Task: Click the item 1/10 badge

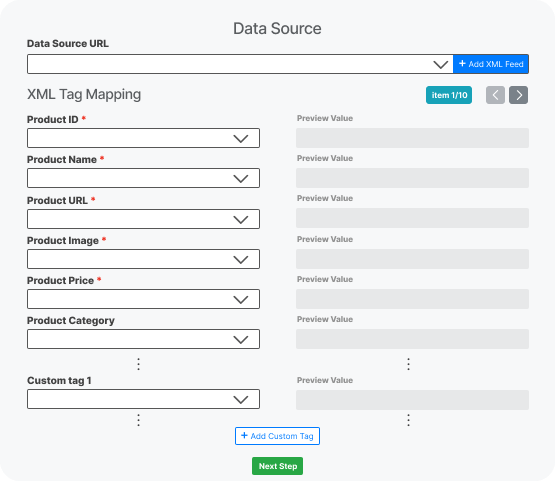Action: pyautogui.click(x=449, y=95)
